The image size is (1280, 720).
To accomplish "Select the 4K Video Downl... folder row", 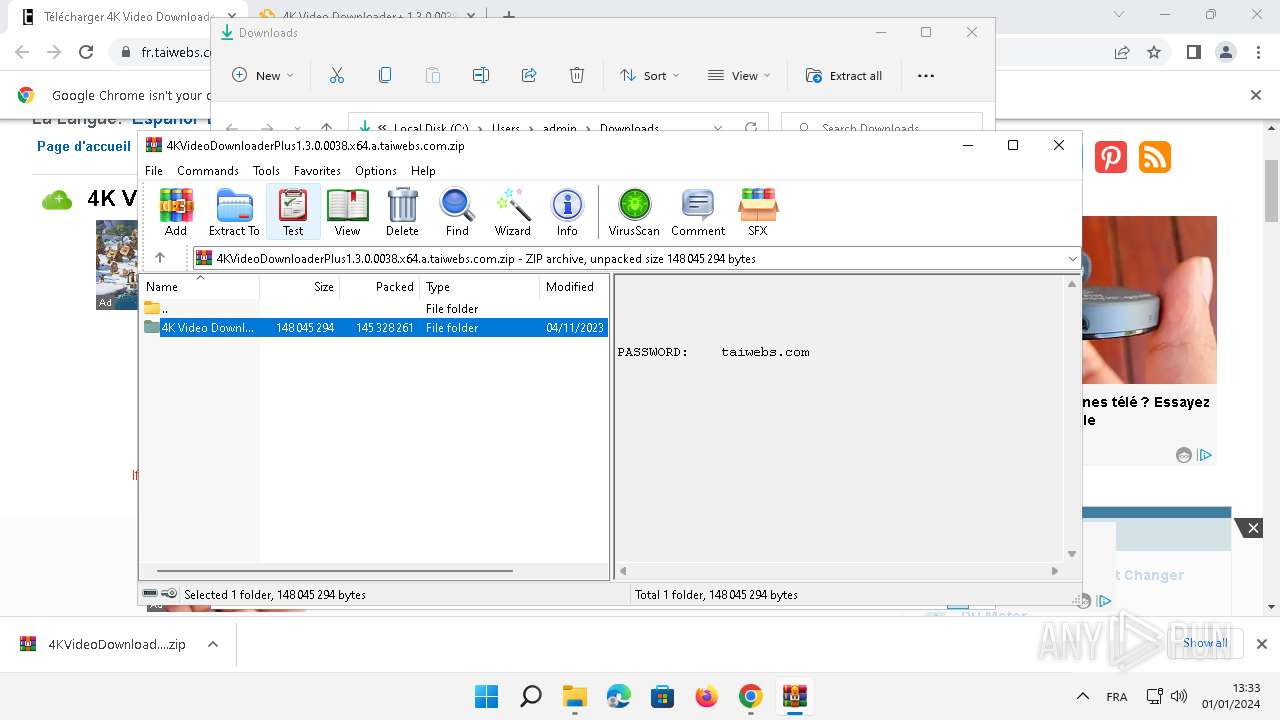I will [374, 327].
